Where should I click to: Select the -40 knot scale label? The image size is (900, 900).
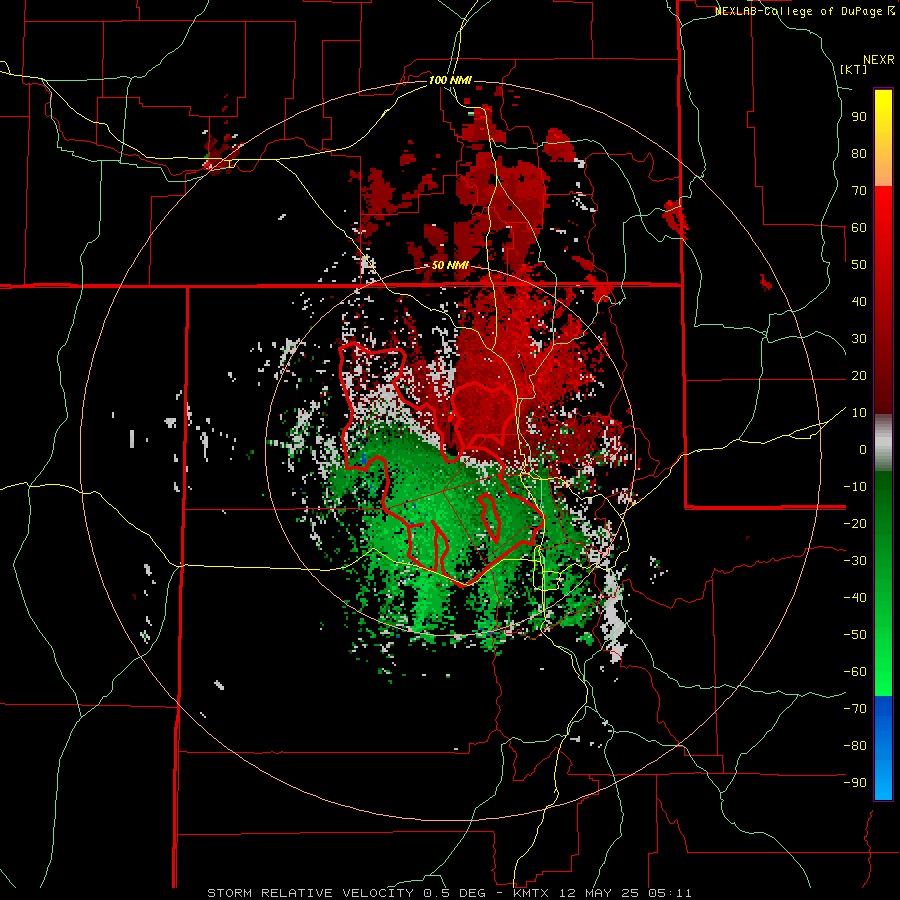[855, 598]
